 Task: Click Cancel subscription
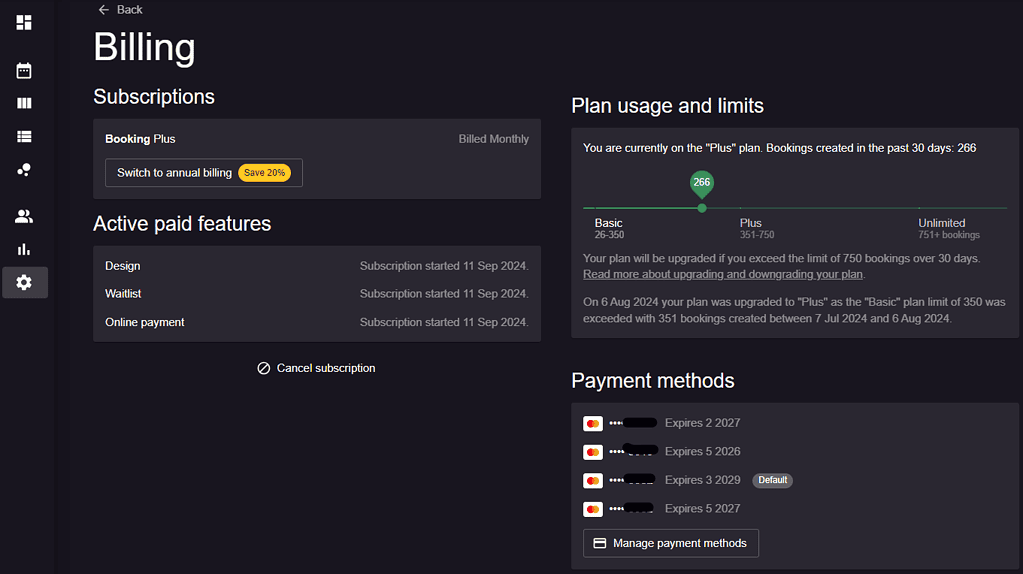316,368
